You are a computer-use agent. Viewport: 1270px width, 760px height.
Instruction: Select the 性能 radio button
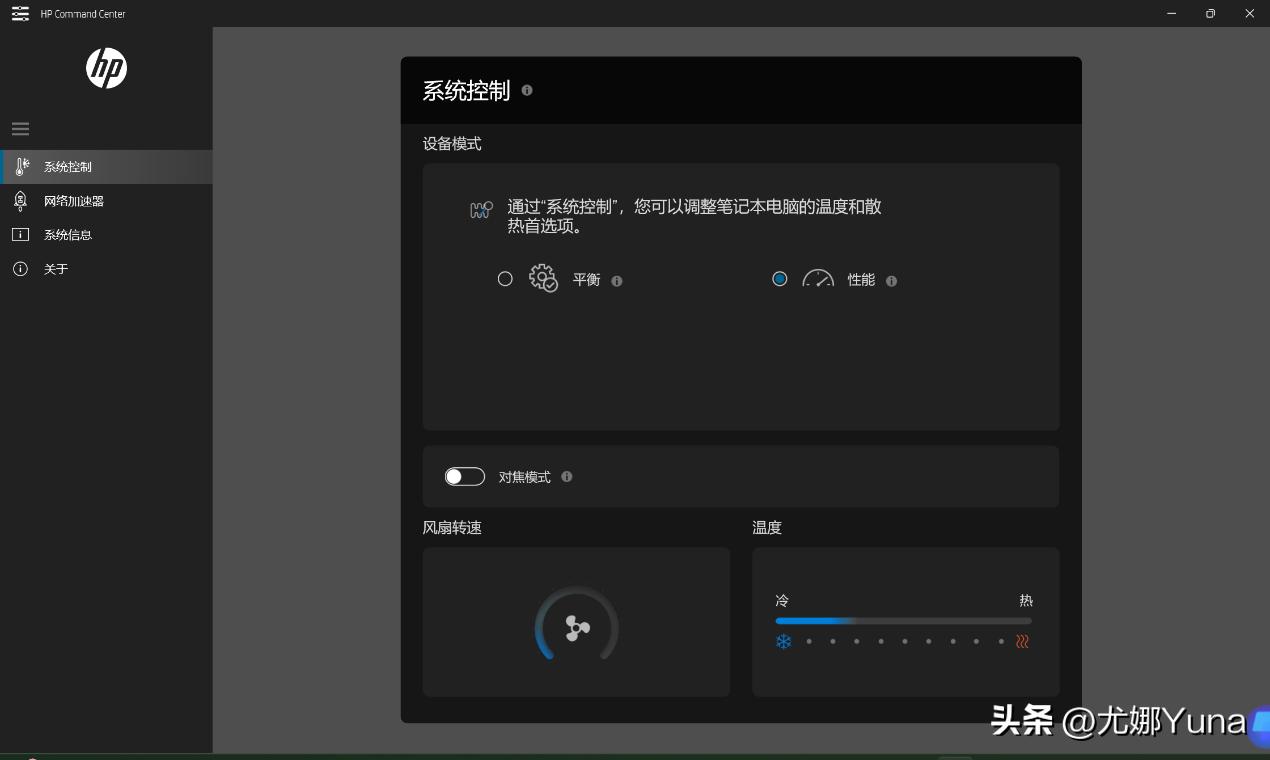779,279
